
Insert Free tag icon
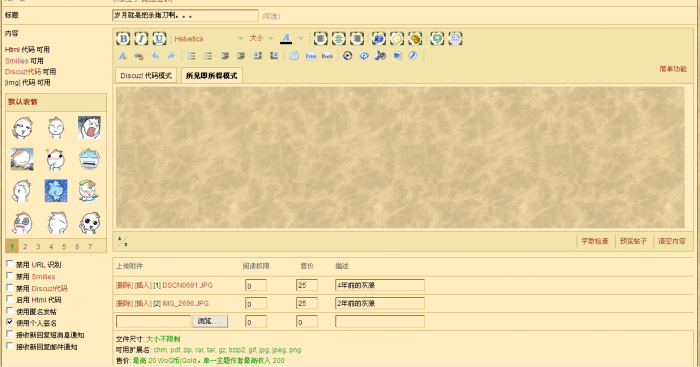[311, 56]
